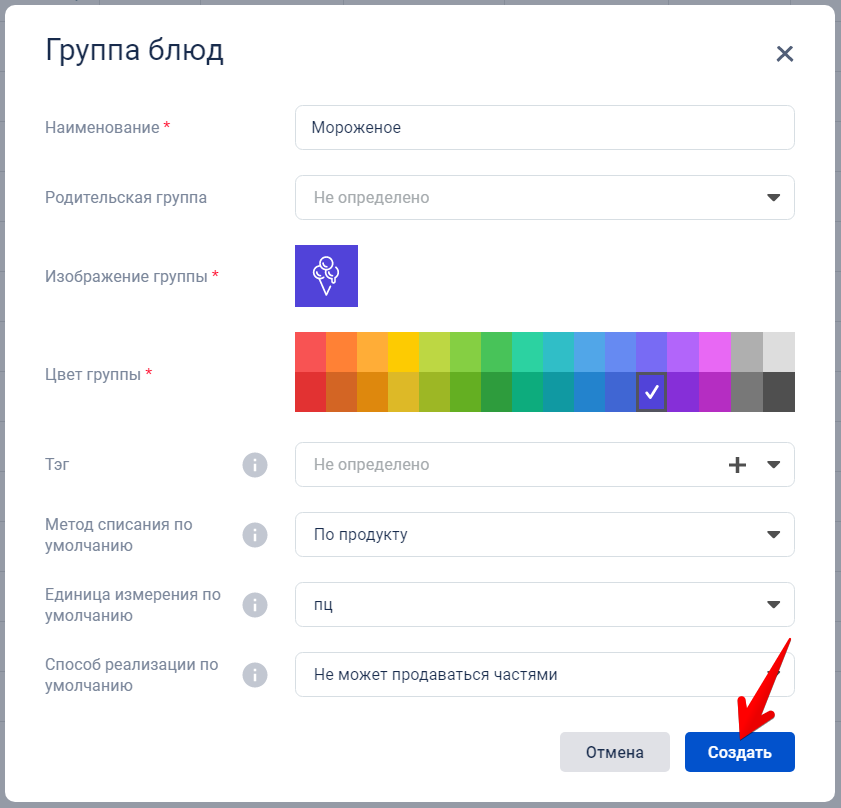Click the Изображение группы label
This screenshot has width=841, height=808.
tap(126, 276)
